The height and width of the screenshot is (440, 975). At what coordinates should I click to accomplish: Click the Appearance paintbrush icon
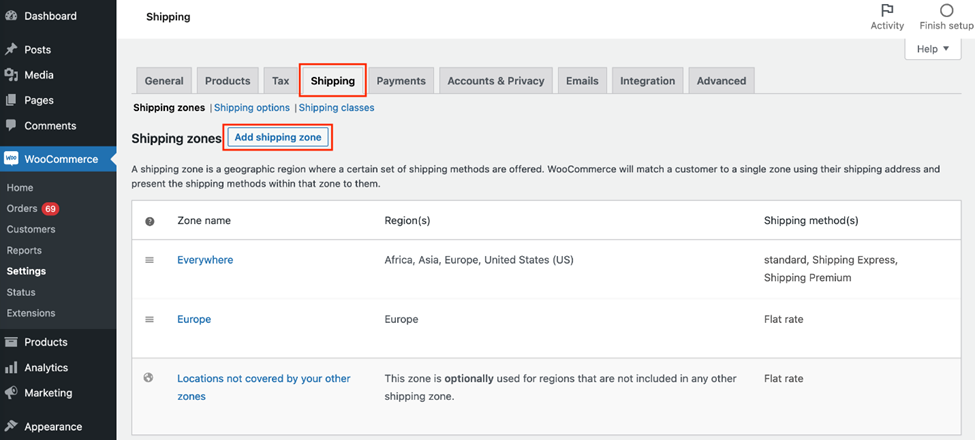pyautogui.click(x=11, y=426)
